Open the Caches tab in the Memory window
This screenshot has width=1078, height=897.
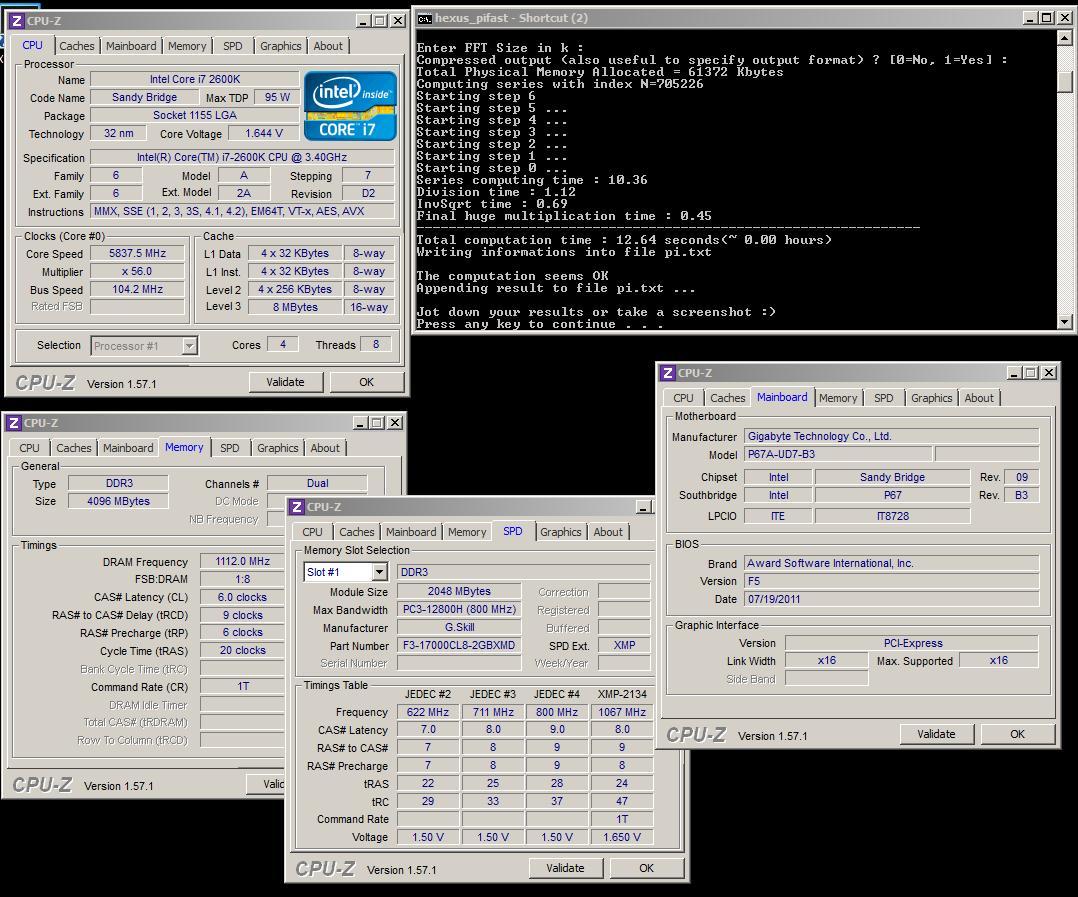(x=74, y=448)
